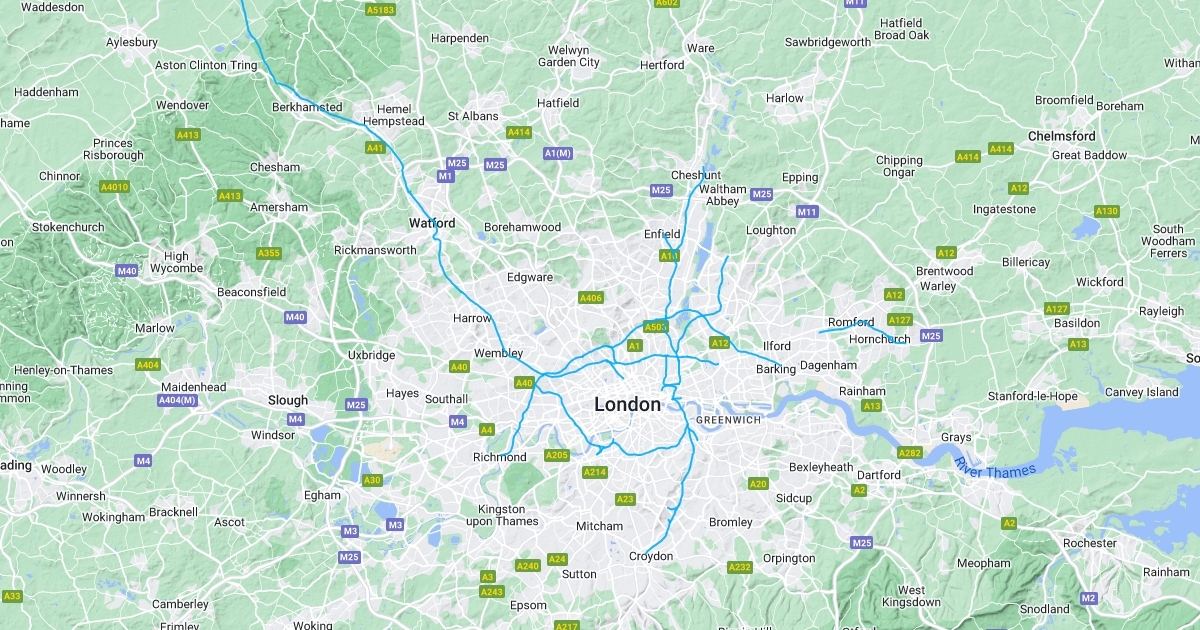Click the Greenwich district label
The image size is (1200, 630).
(x=729, y=420)
